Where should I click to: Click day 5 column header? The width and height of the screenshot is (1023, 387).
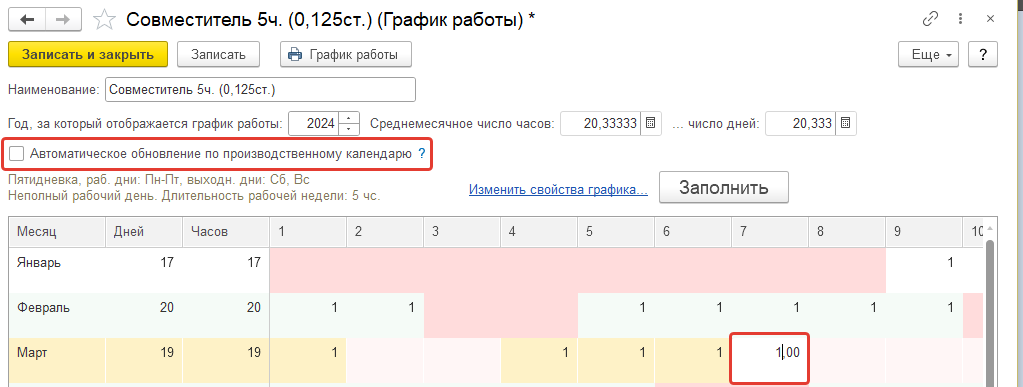click(616, 232)
